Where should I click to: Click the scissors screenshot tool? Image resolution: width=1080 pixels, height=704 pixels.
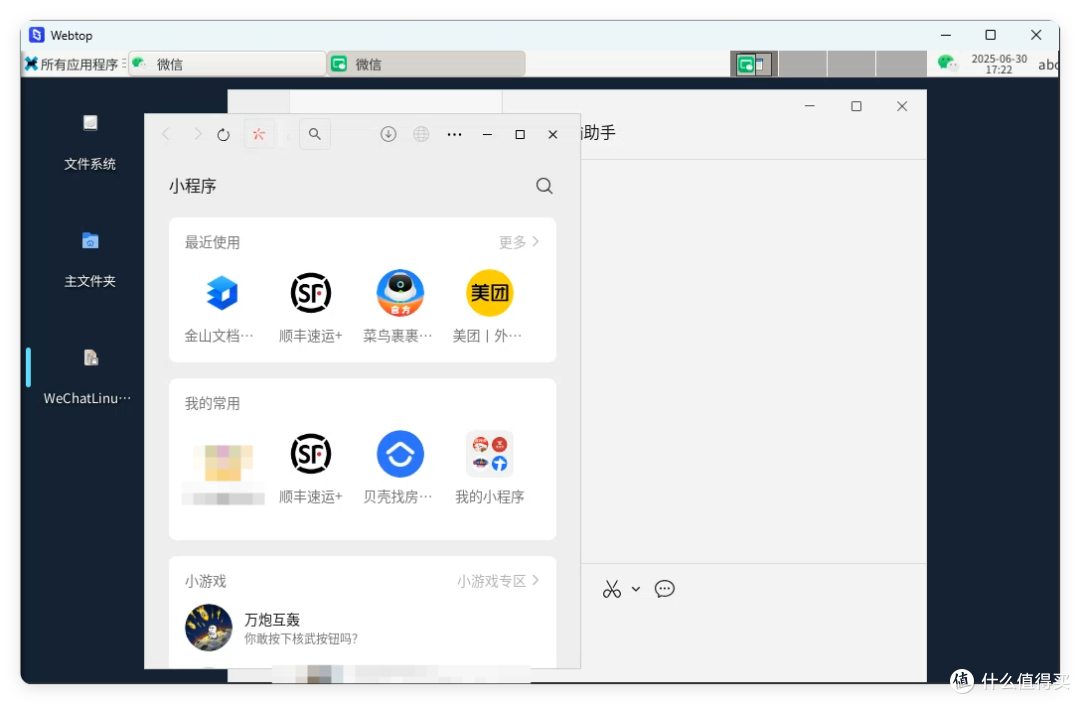(612, 589)
